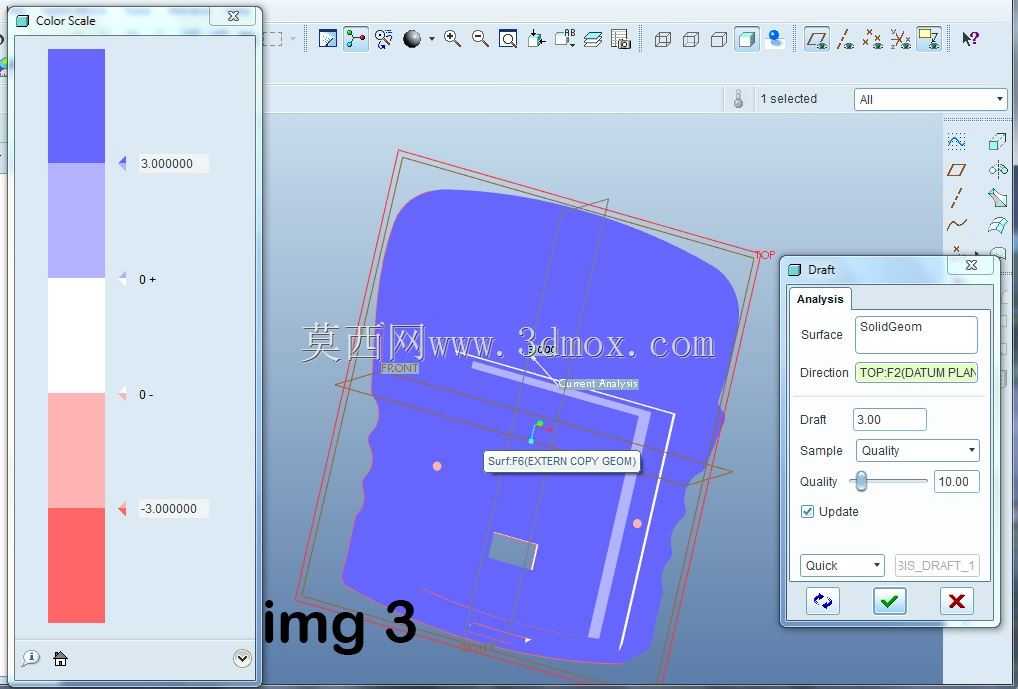Click the Datum Axis tool
Screen dimensions: 1018x689
pos(956,197)
